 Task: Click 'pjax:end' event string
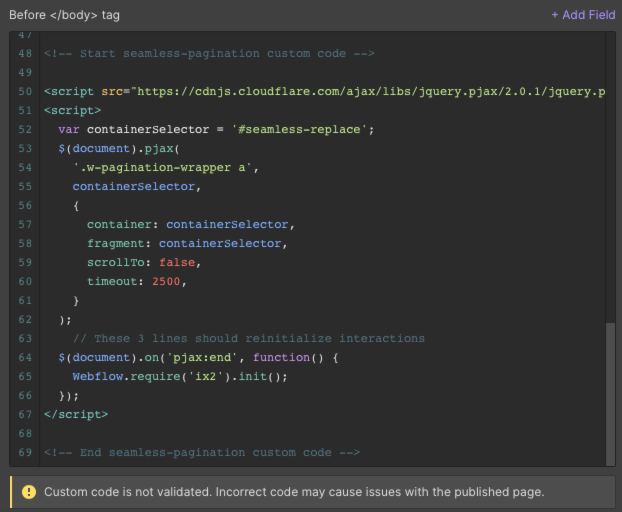(x=202, y=358)
